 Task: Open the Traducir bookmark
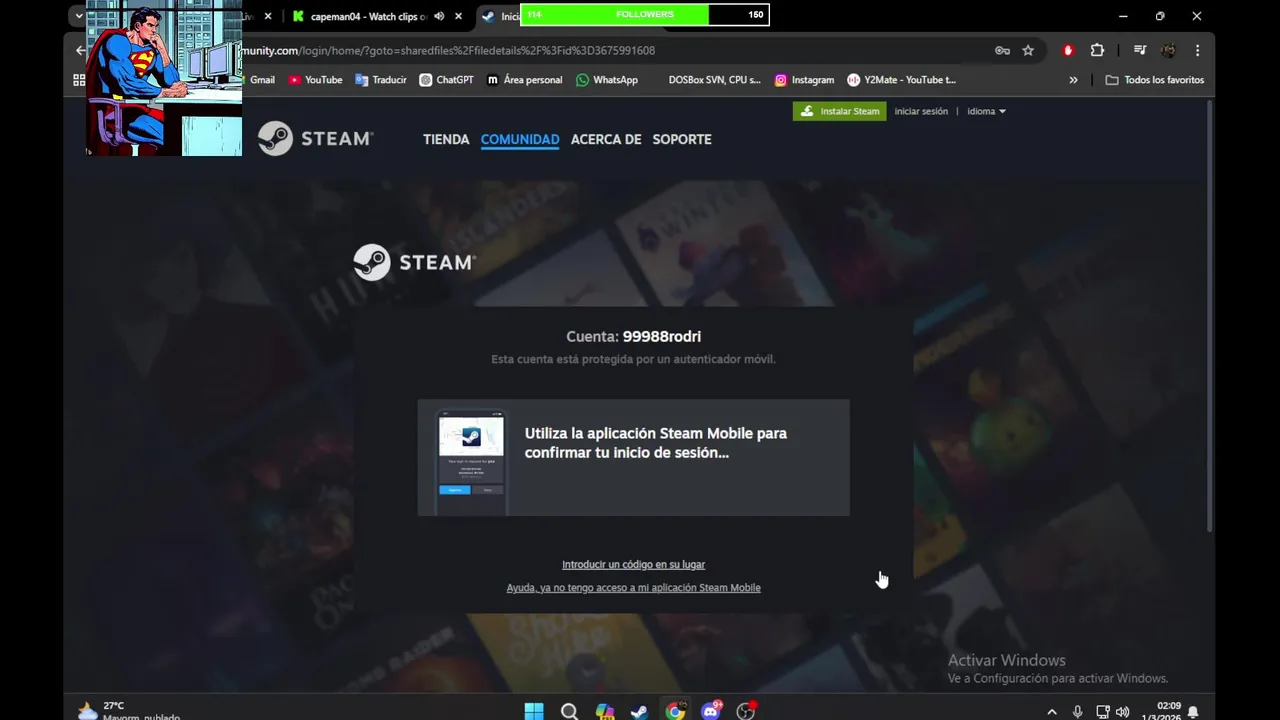point(381,80)
